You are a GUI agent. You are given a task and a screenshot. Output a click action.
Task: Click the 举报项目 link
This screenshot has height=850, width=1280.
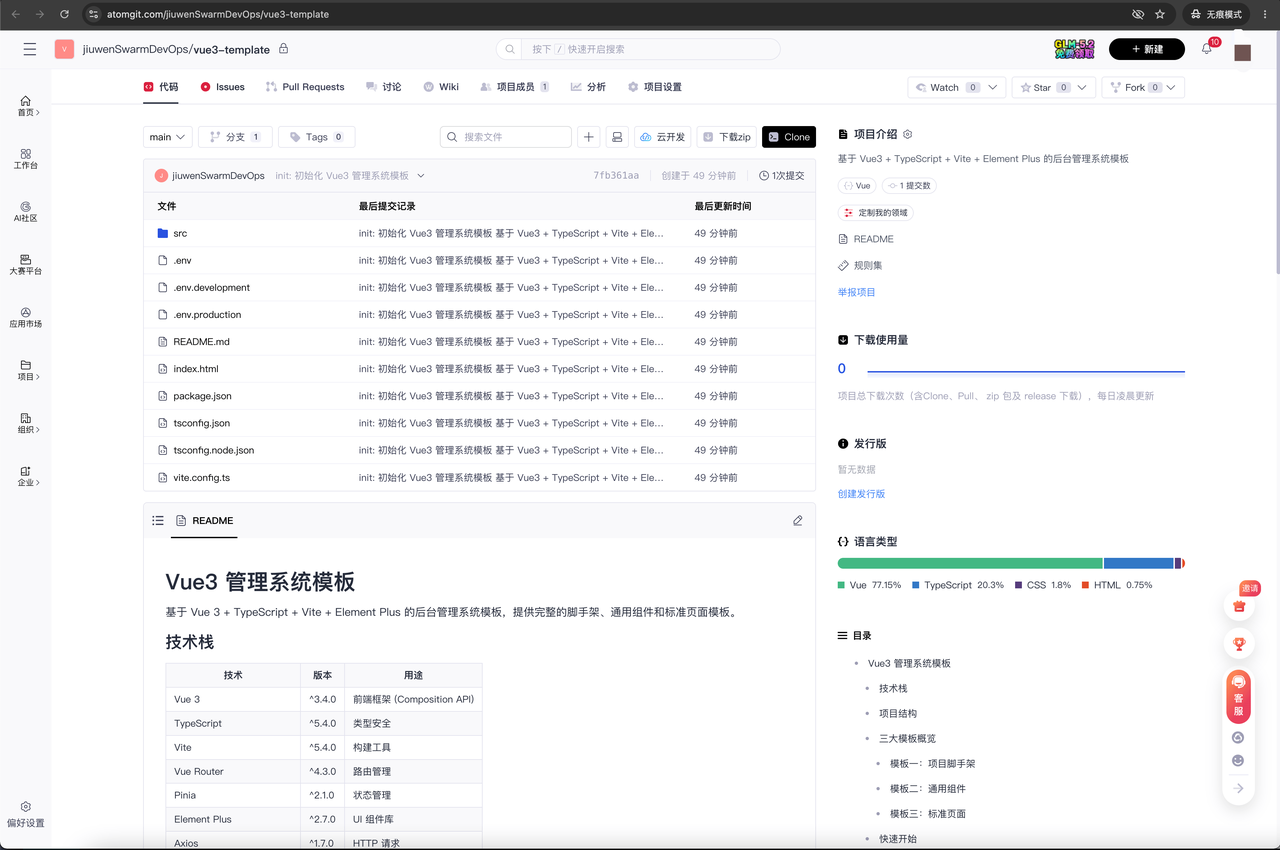click(857, 292)
